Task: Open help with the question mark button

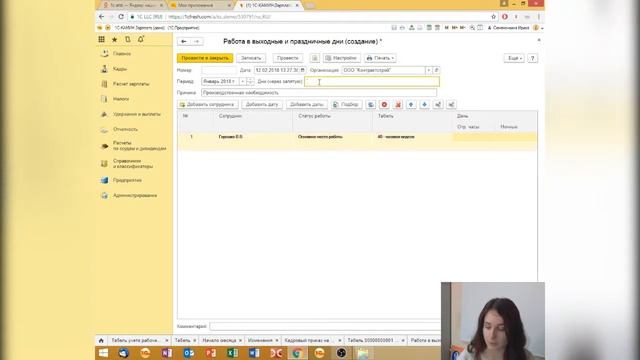Action: pyautogui.click(x=532, y=58)
